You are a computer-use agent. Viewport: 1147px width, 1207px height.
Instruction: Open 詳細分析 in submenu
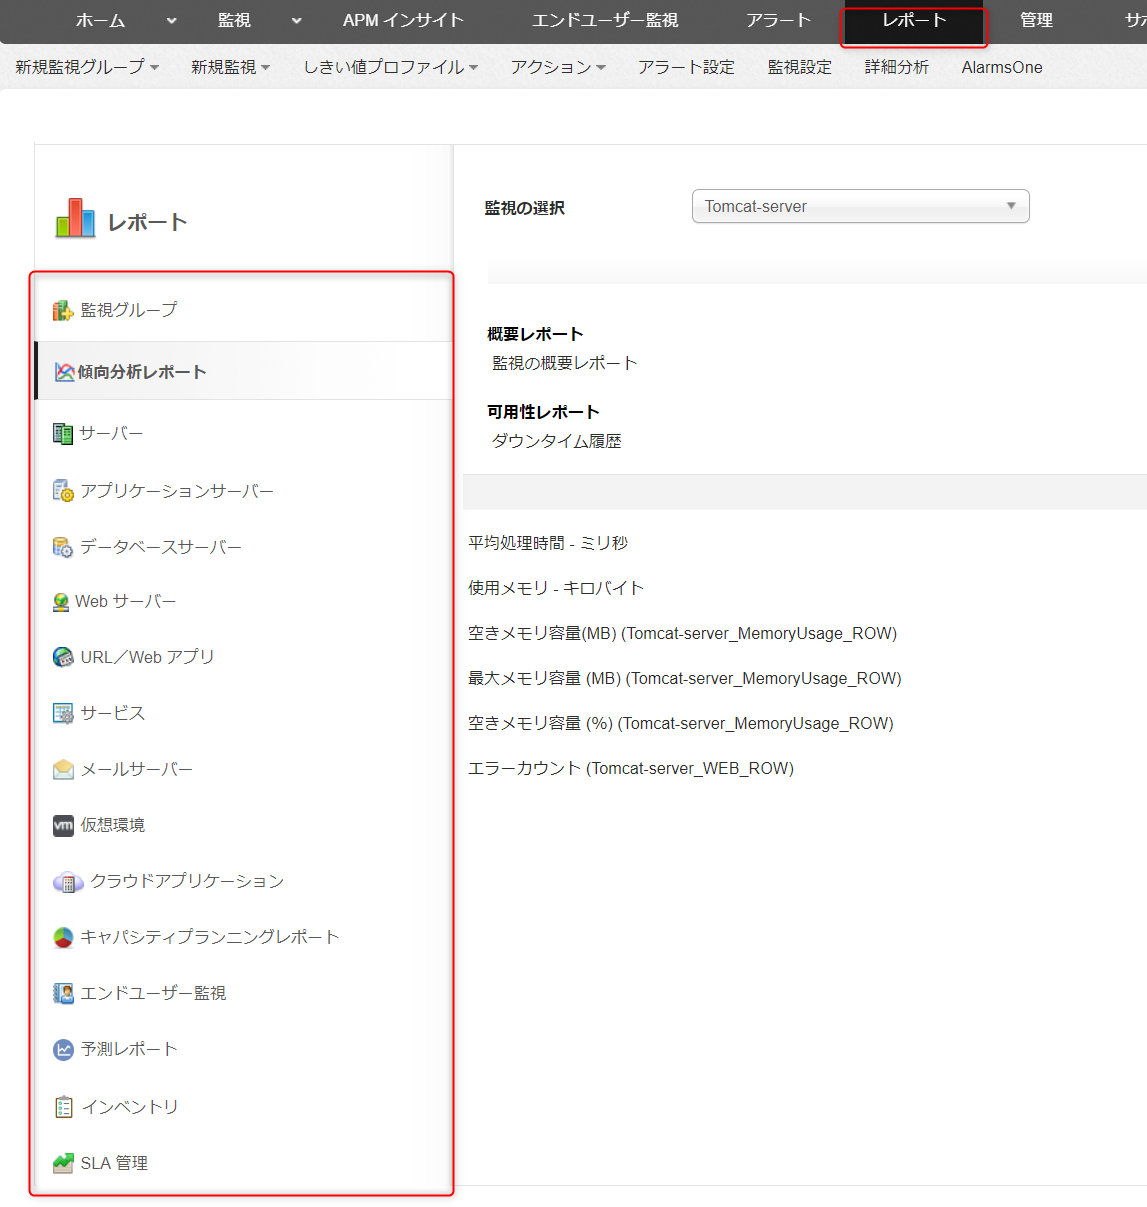click(x=896, y=67)
